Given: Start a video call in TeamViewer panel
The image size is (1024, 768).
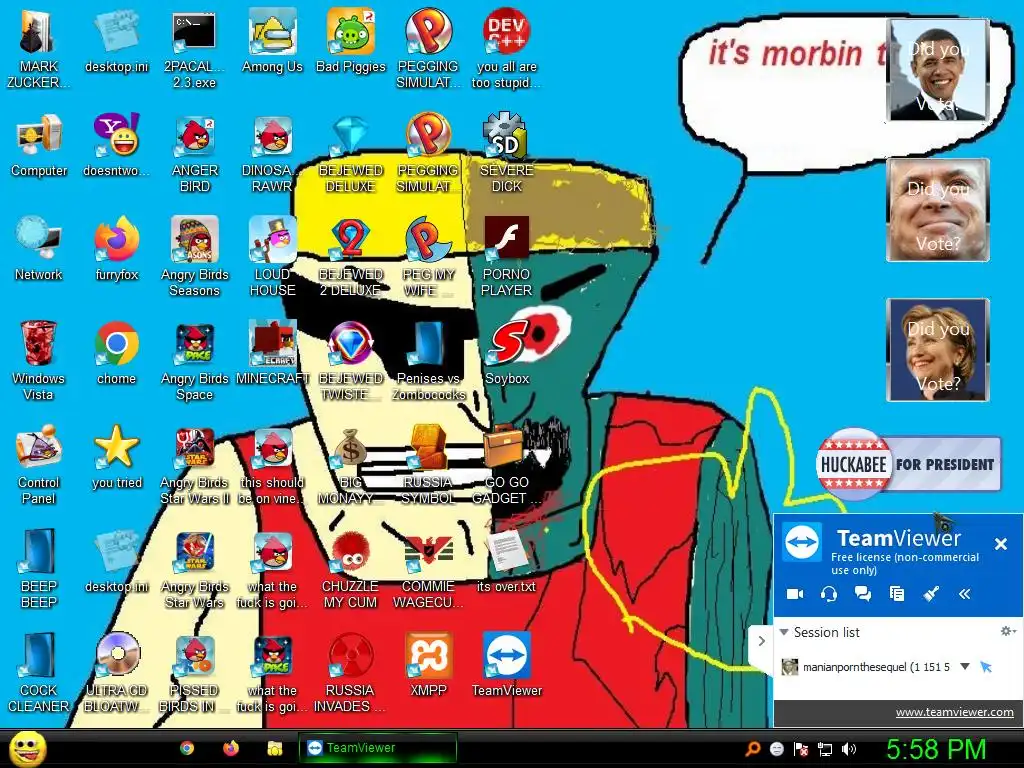Looking at the screenshot, I should 795,594.
